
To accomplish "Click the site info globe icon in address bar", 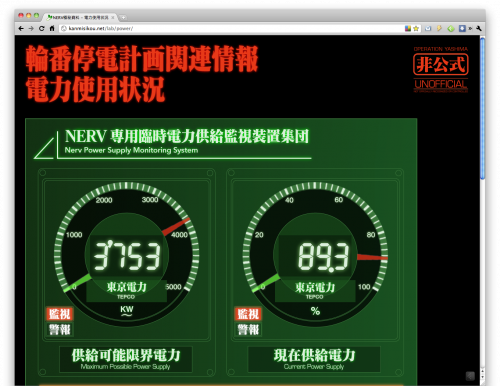I will 63,29.
